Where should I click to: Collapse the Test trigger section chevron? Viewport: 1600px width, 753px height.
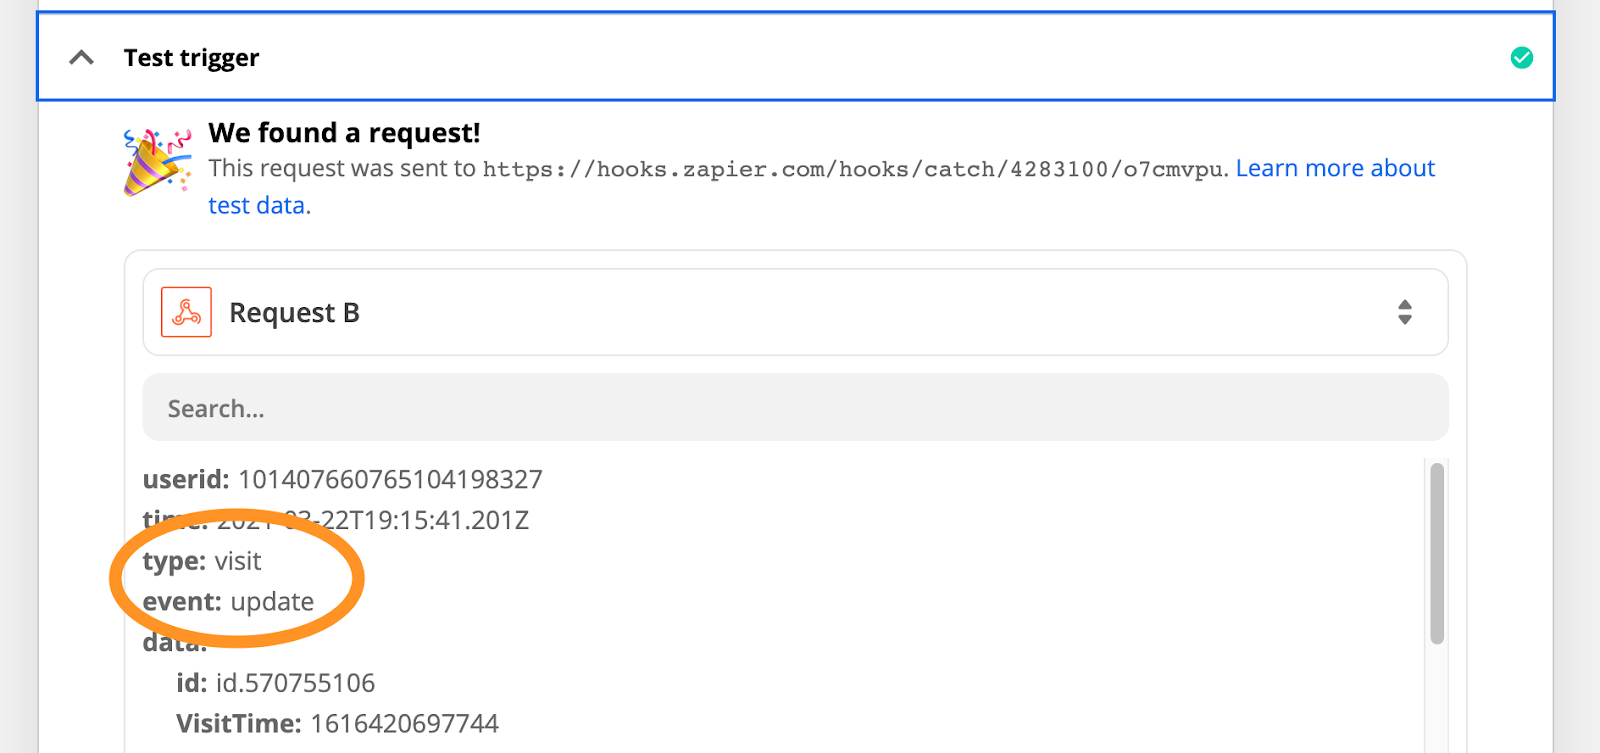[82, 58]
